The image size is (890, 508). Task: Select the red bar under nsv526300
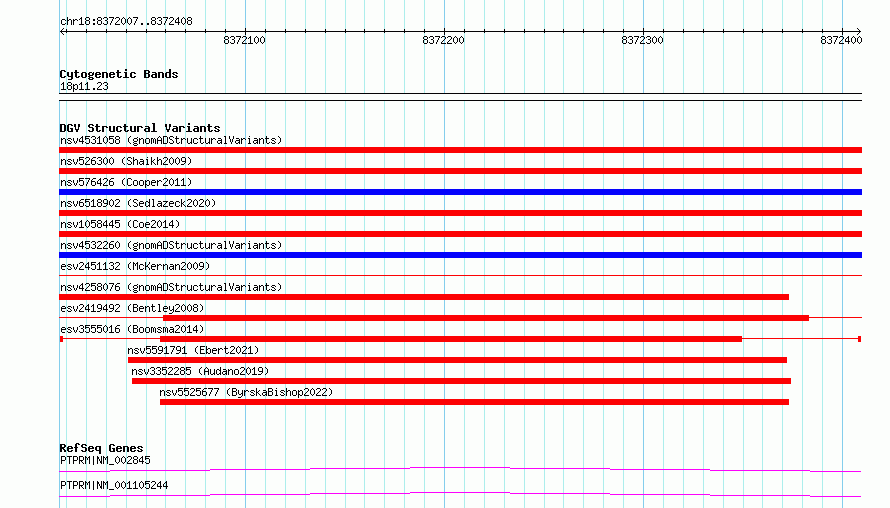tap(460, 171)
